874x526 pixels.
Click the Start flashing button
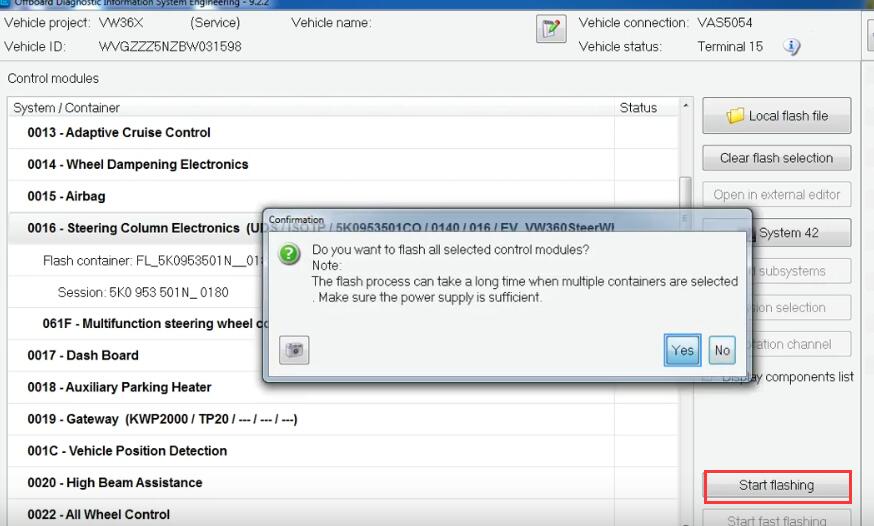[777, 486]
